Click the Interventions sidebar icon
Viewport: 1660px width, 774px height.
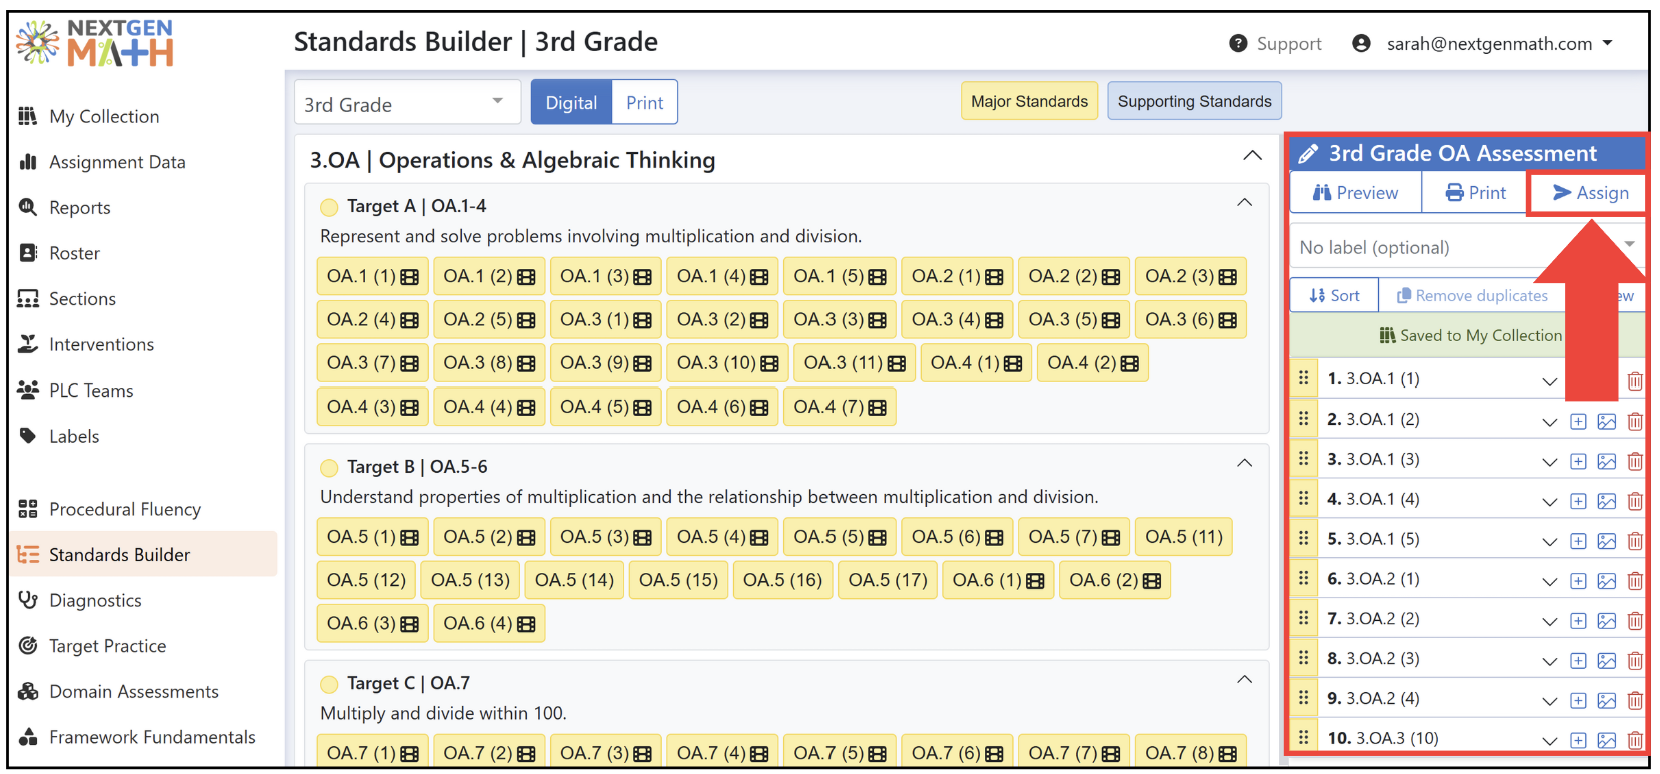point(28,344)
